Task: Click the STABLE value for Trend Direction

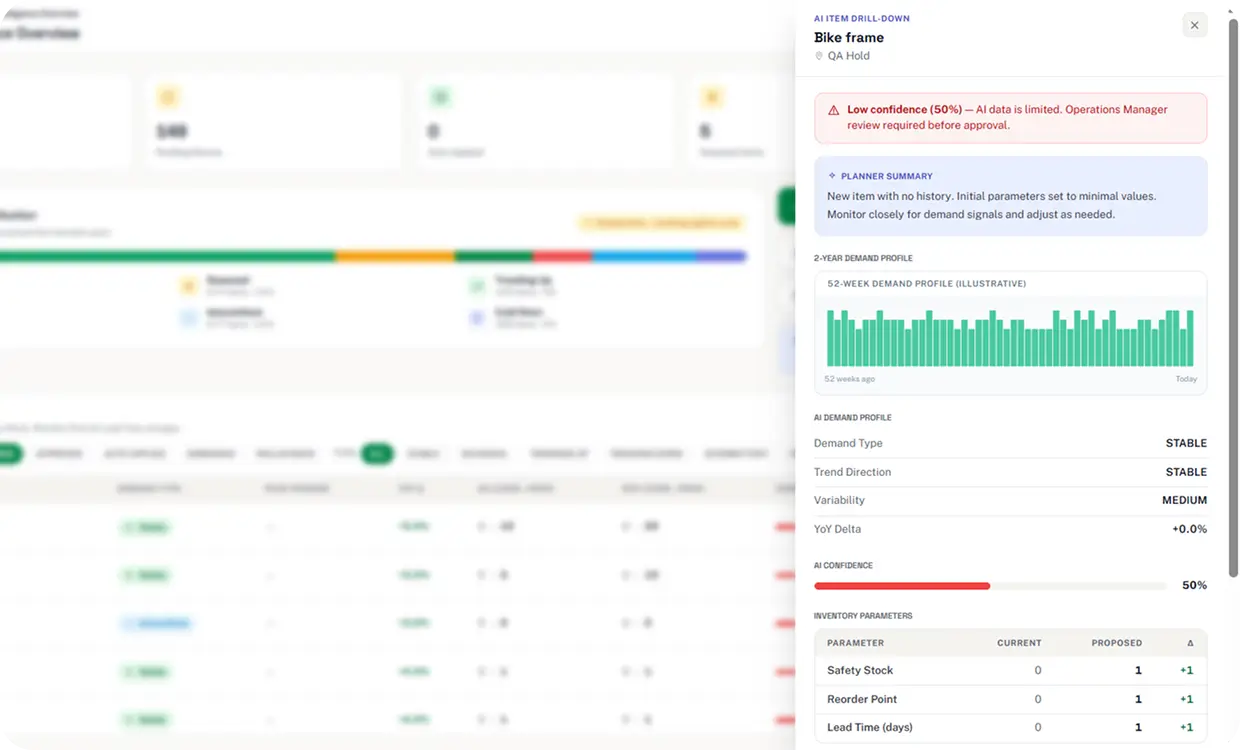Action: pos(1186,472)
